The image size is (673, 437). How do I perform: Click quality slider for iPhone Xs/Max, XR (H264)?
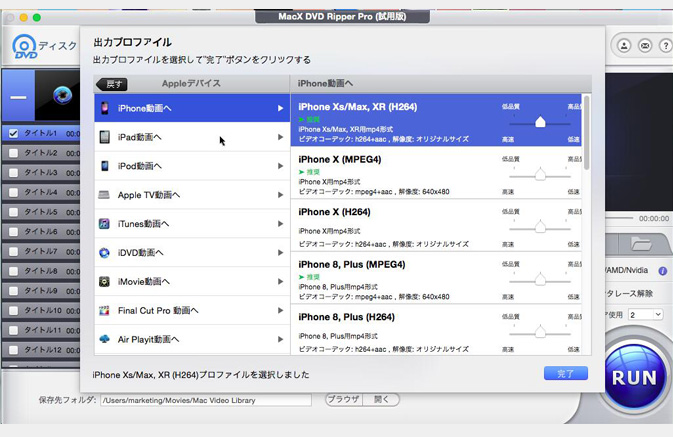click(x=540, y=123)
